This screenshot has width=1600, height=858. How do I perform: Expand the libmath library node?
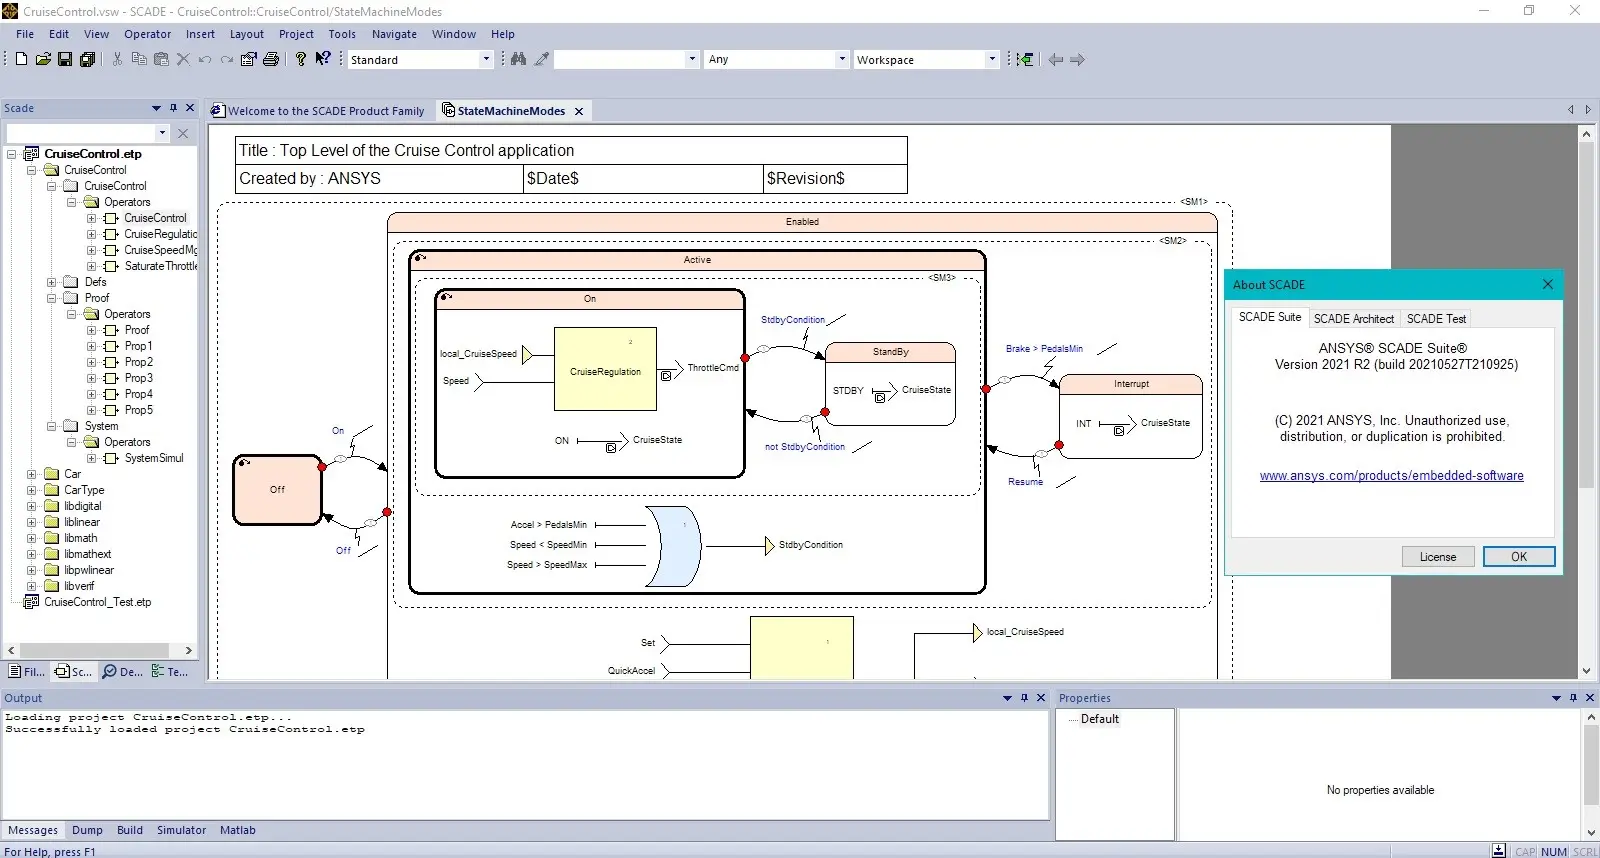pos(32,538)
